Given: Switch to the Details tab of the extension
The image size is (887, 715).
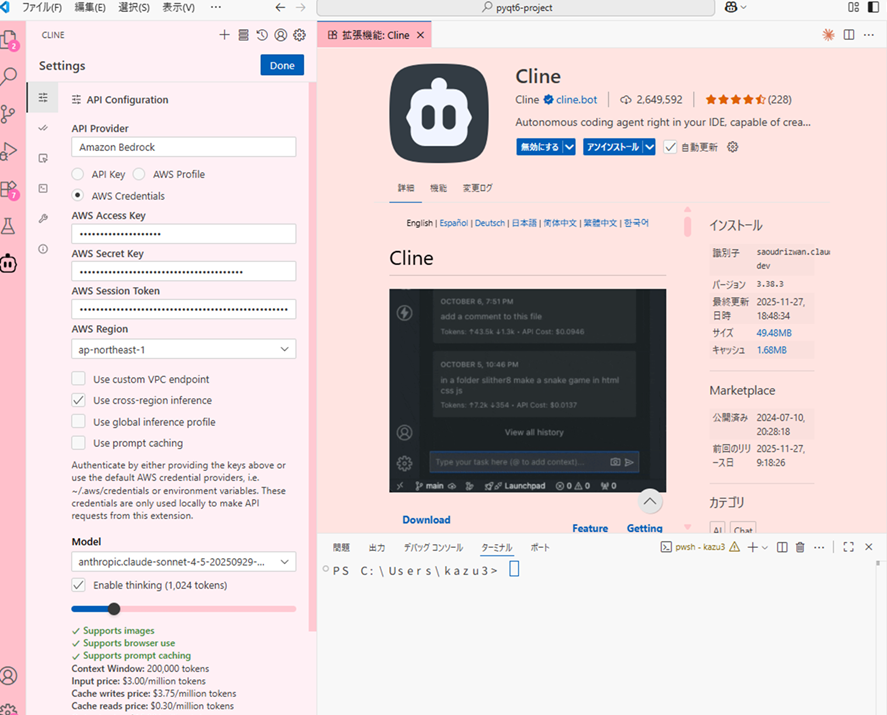Looking at the screenshot, I should pyautogui.click(x=406, y=188).
